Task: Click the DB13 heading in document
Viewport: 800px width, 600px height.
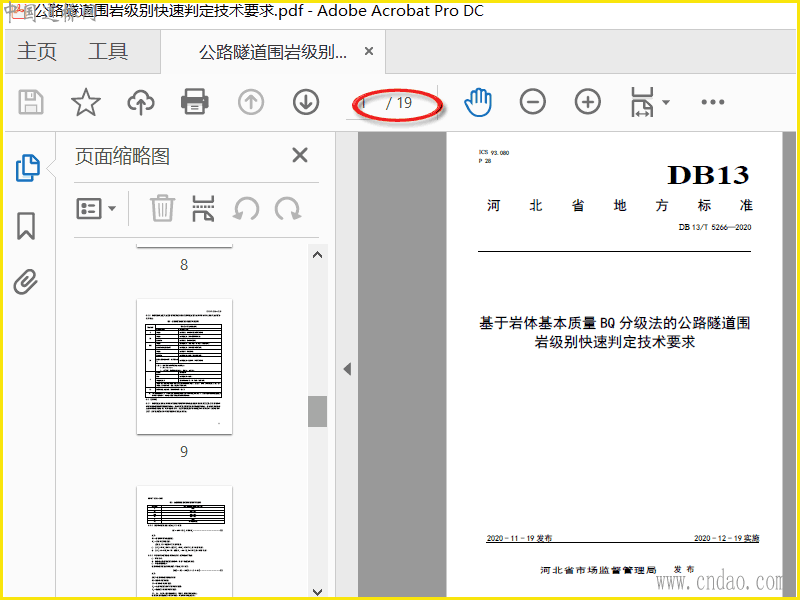Action: (x=708, y=176)
